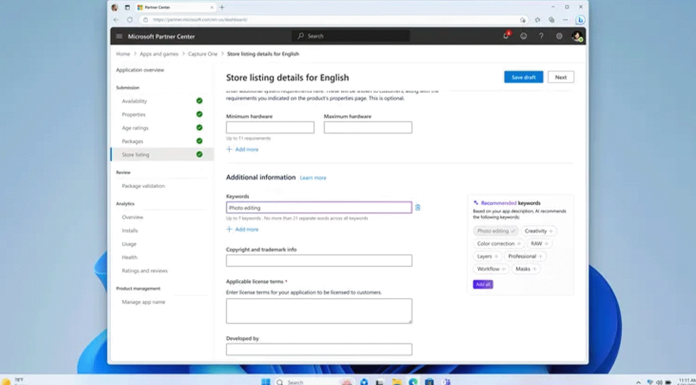Screen dimensions: 696x385
Task: View site information lock icon in address bar
Action: [x=145, y=20]
